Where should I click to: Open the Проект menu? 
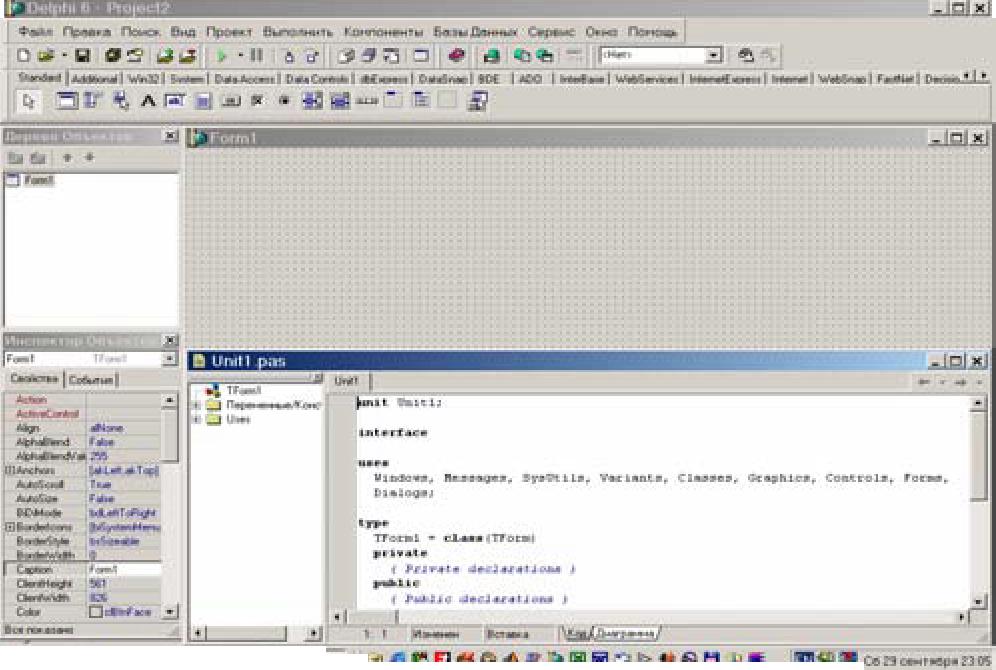[x=229, y=32]
